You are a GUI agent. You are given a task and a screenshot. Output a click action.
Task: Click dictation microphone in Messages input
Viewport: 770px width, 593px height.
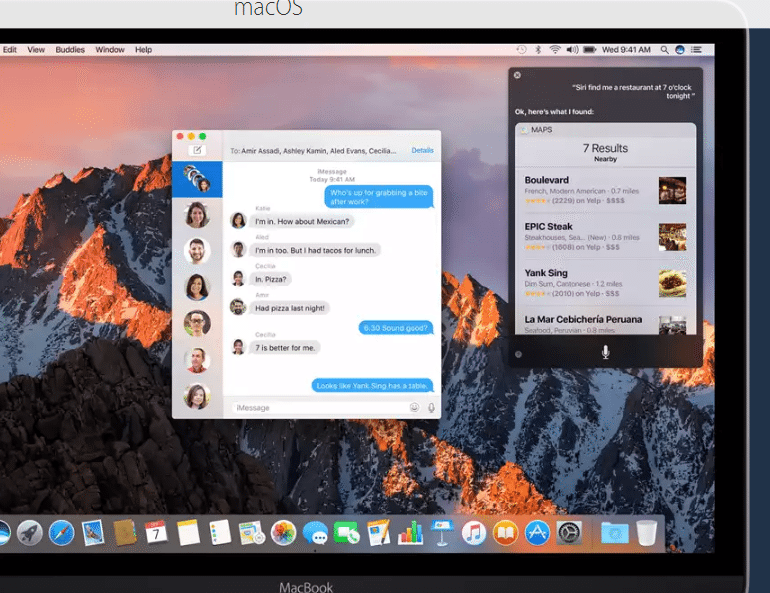point(431,407)
